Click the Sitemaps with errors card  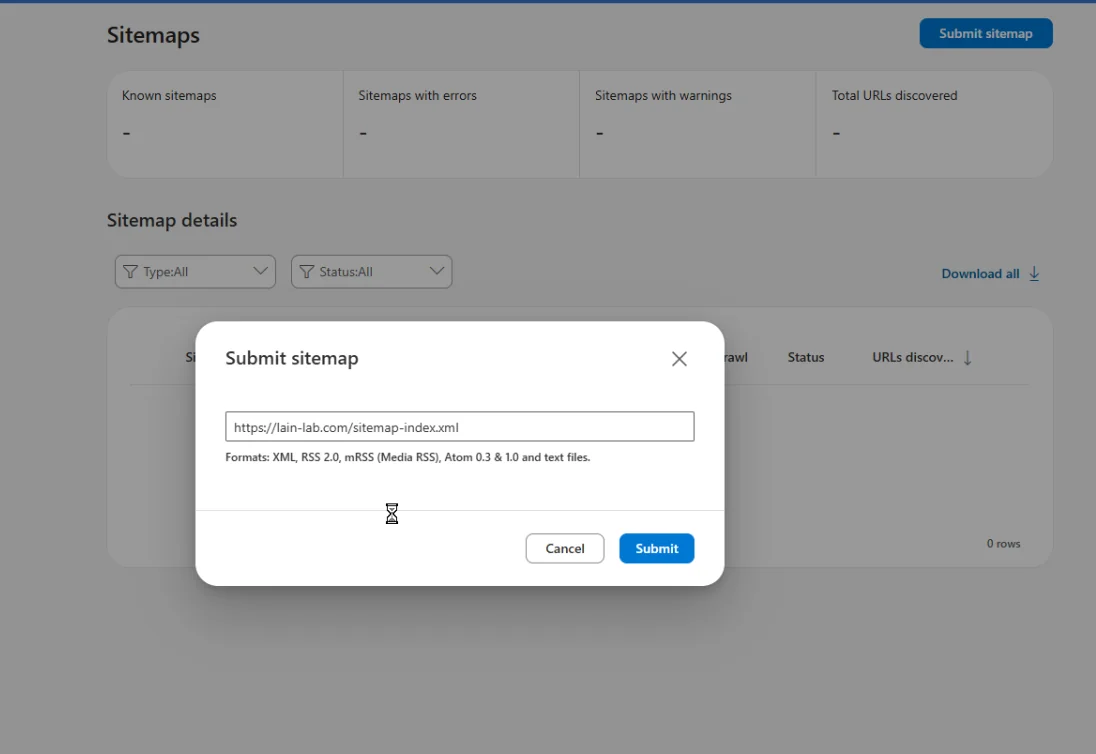pyautogui.click(x=461, y=124)
